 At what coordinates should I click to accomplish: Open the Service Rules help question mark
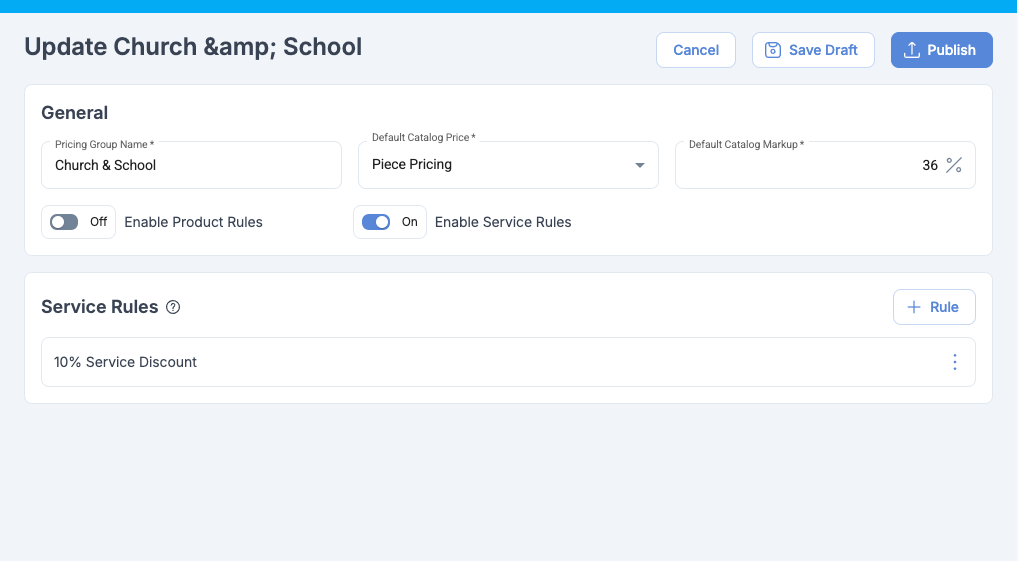coord(173,307)
